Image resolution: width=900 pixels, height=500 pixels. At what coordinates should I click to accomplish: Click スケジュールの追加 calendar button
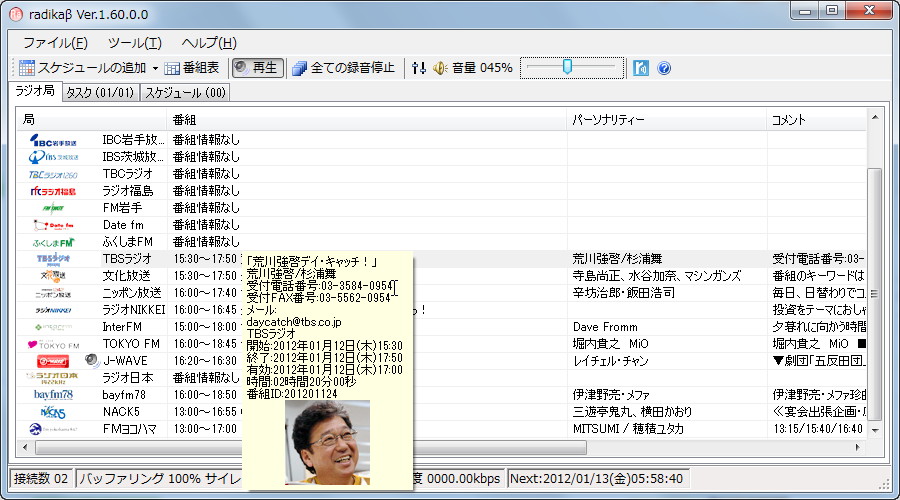pyautogui.click(x=82, y=68)
